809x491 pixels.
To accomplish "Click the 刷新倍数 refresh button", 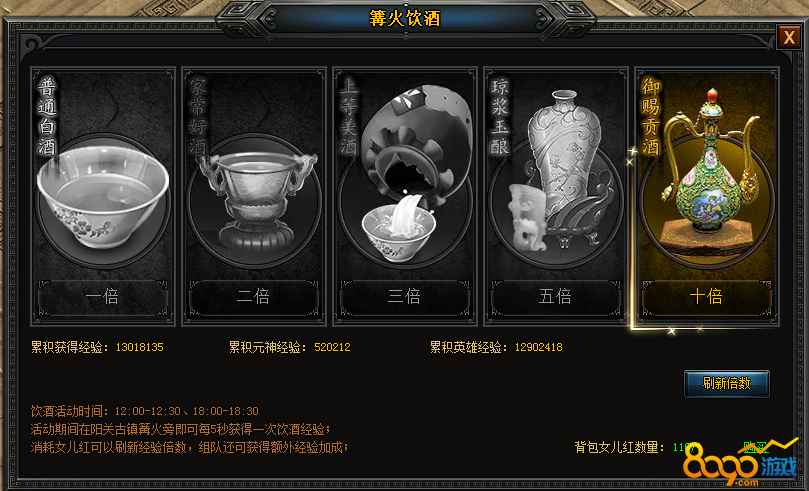I will (x=726, y=383).
